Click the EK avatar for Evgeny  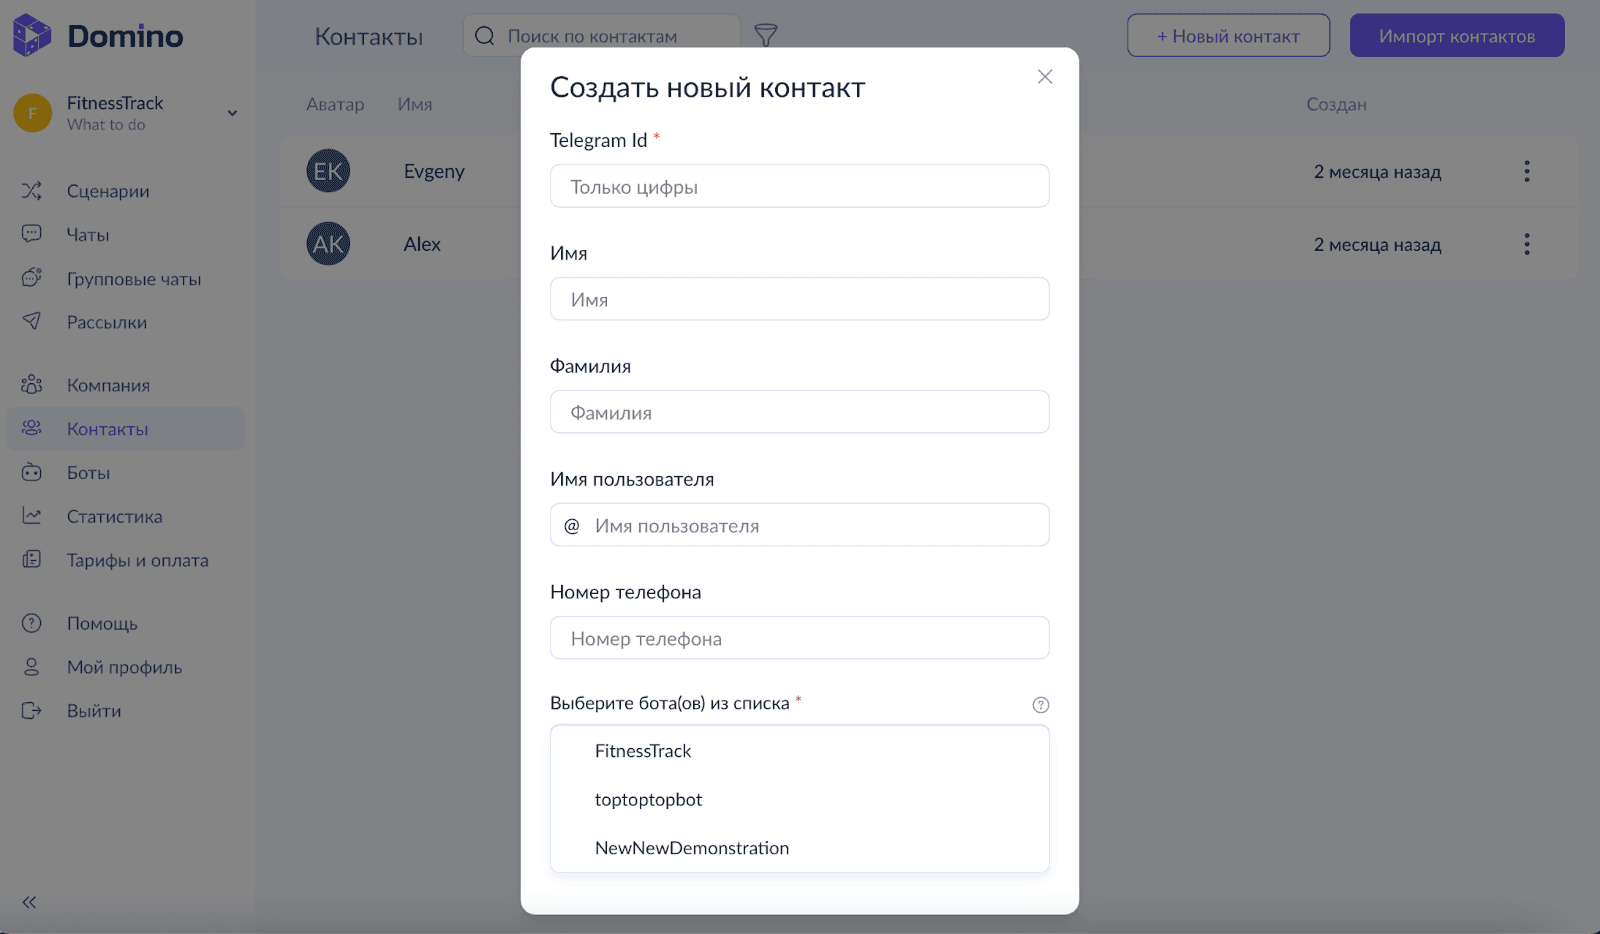pyautogui.click(x=328, y=171)
